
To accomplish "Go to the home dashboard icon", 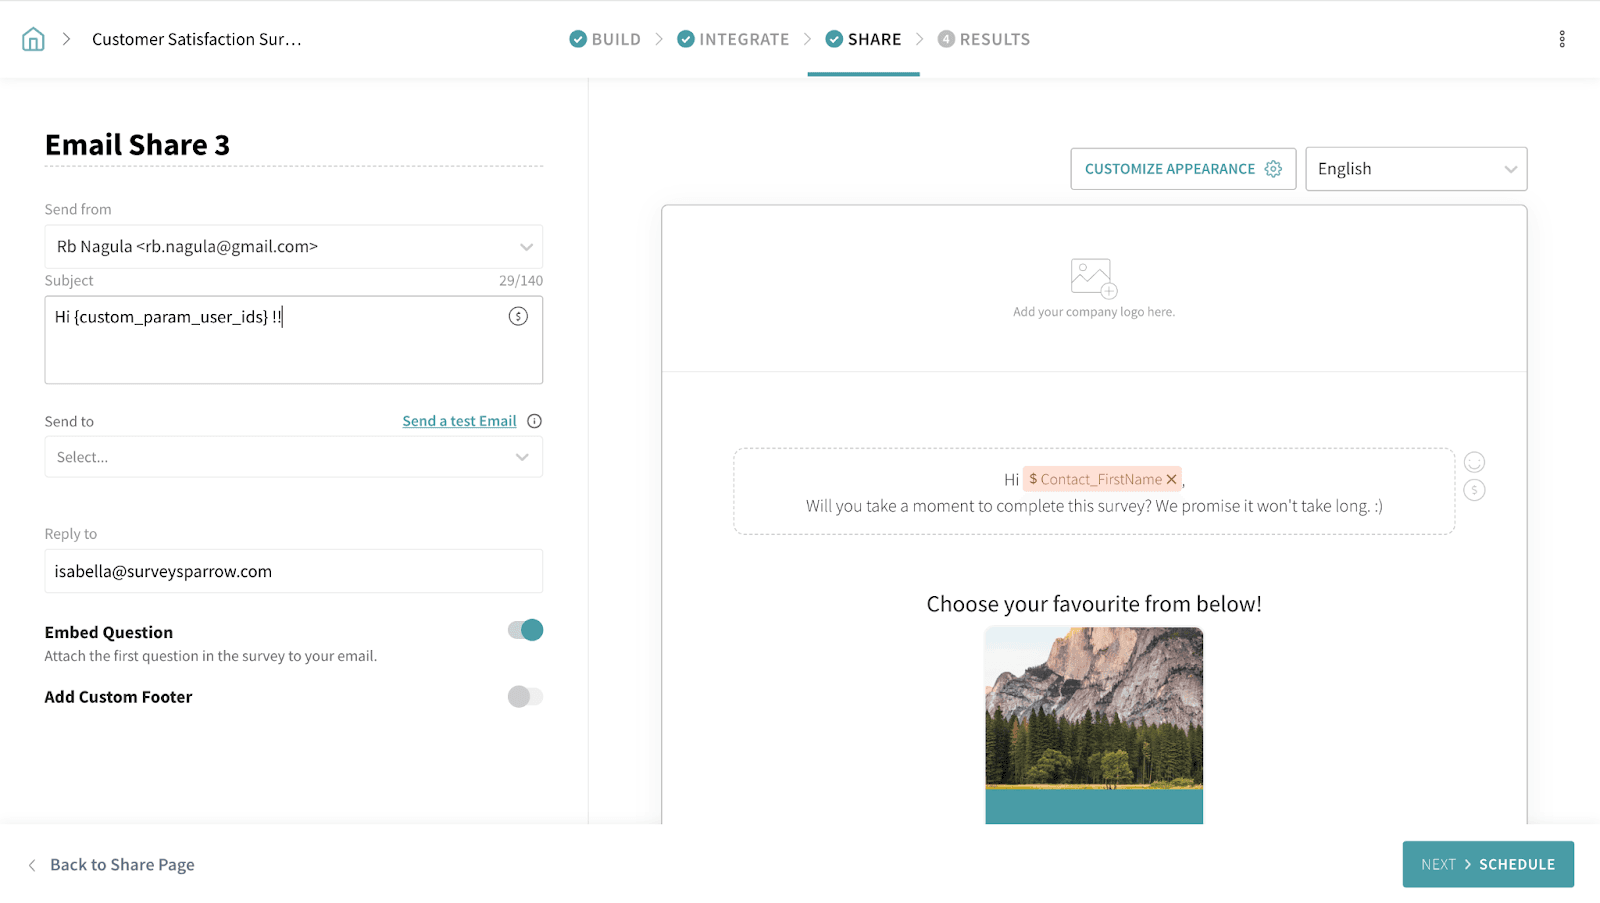I will point(33,39).
